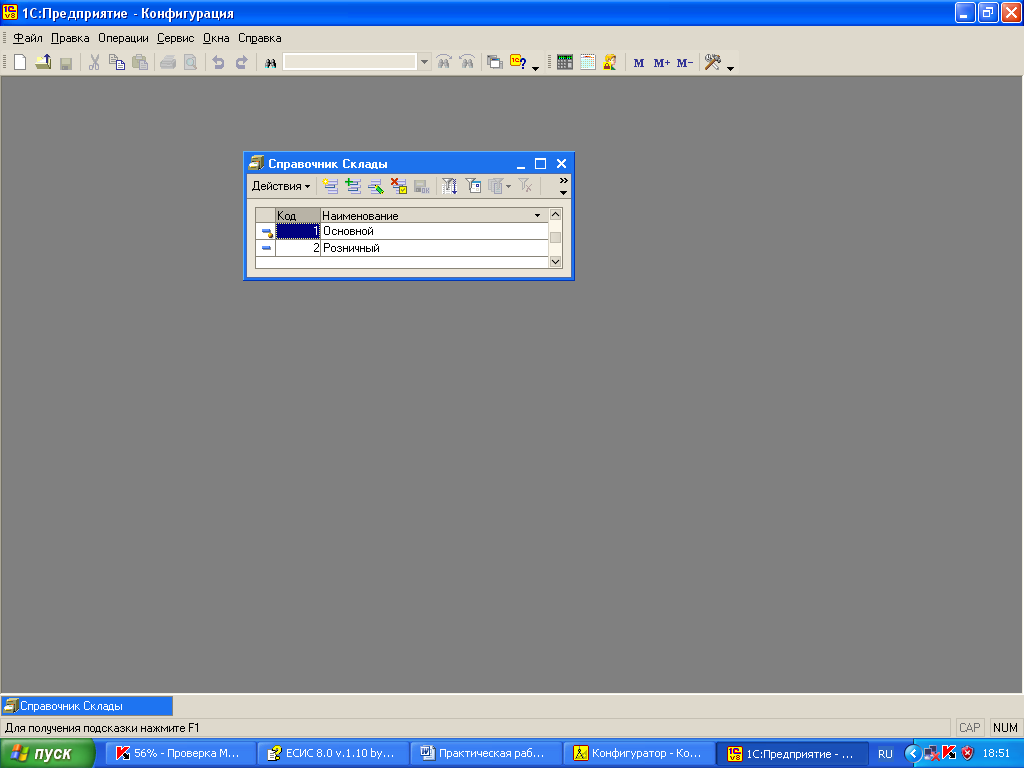This screenshot has height=768, width=1024.
Task: Click the M- memory subtract button
Action: pos(684,63)
